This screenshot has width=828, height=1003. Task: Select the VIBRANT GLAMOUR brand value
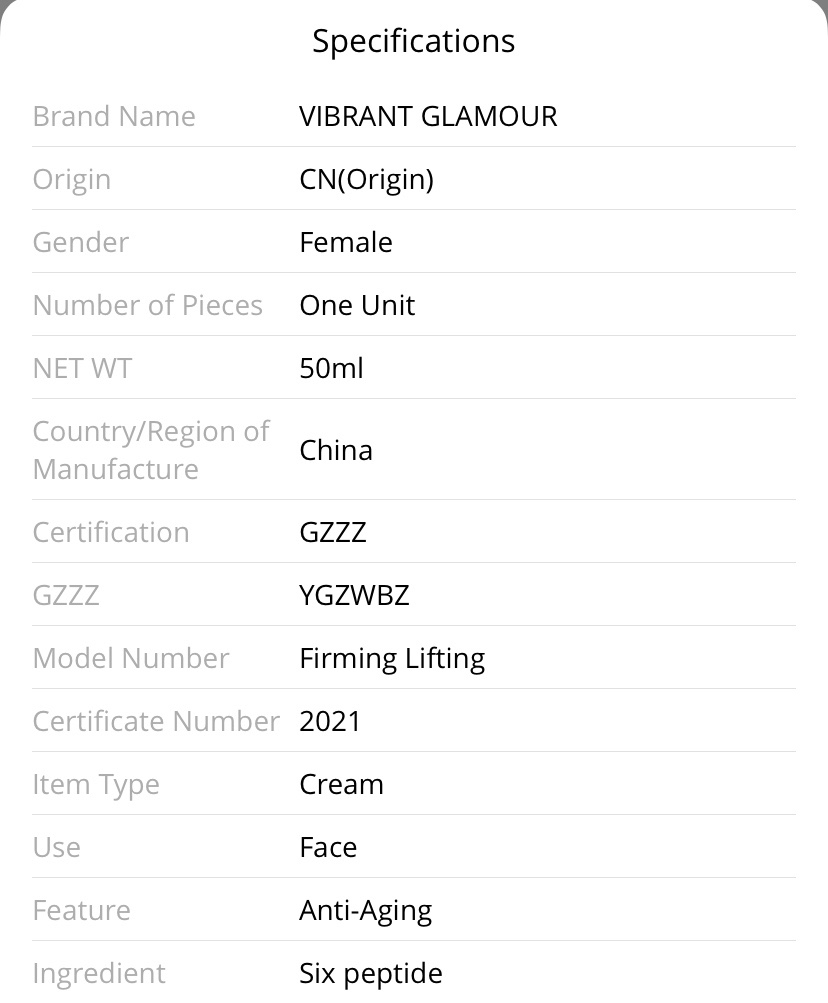click(x=428, y=116)
